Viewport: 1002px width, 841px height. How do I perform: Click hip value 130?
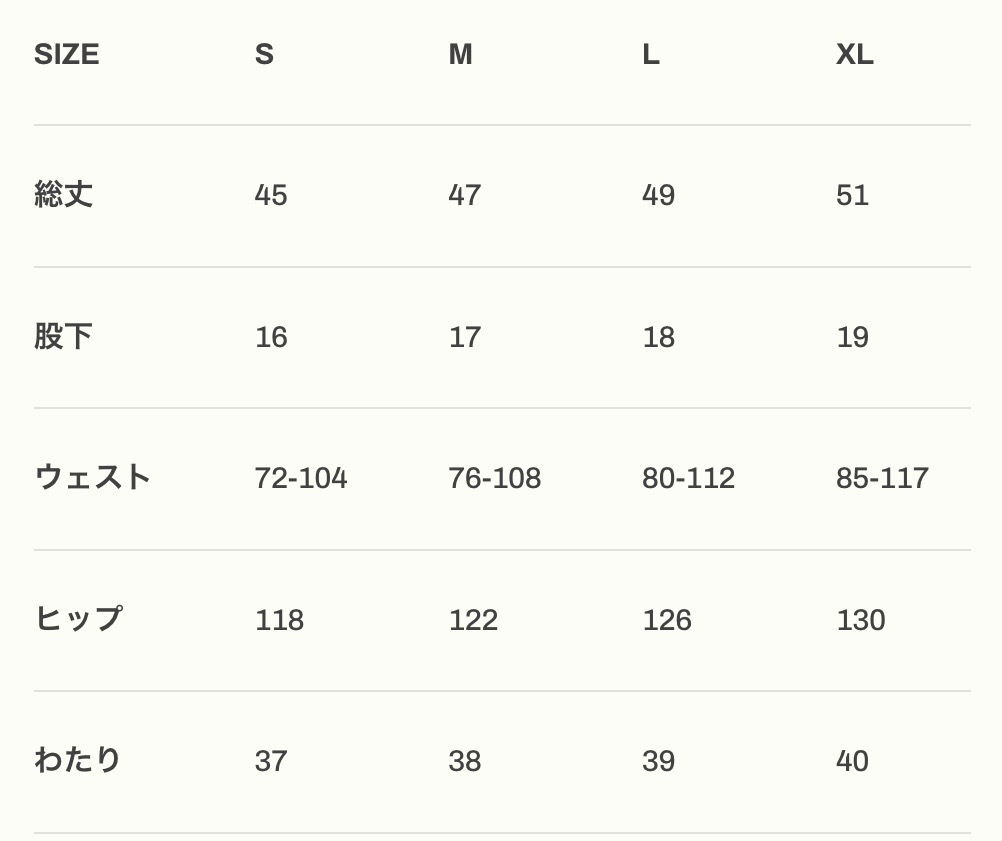861,620
